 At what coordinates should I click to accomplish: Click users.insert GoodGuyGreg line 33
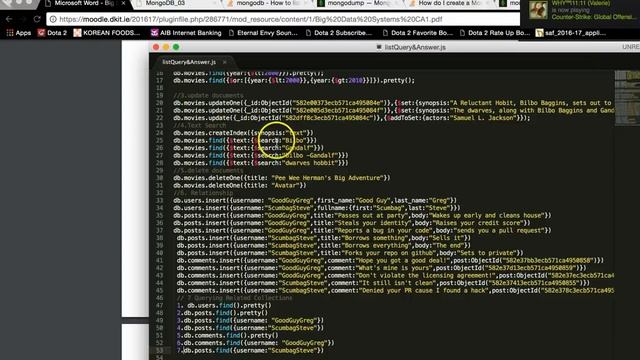point(315,200)
